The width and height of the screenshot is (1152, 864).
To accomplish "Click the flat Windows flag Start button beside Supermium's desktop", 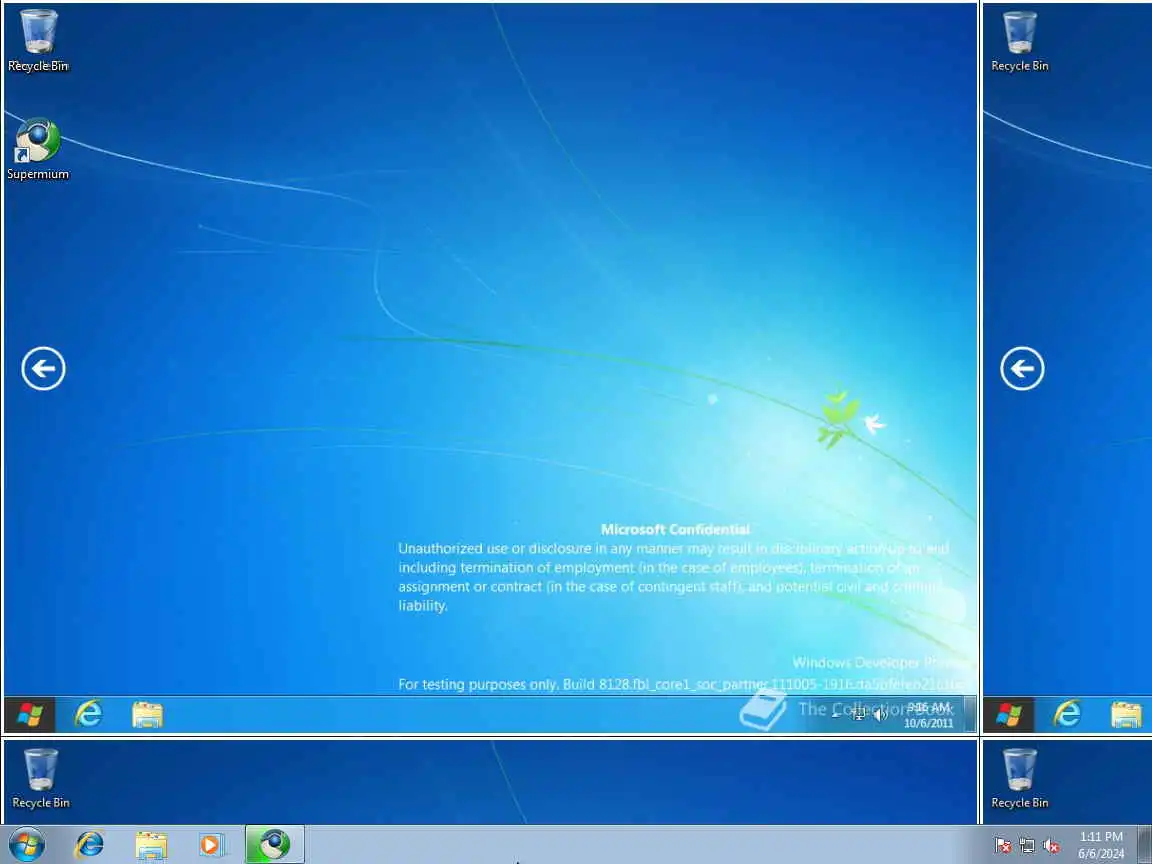I will coord(29,714).
